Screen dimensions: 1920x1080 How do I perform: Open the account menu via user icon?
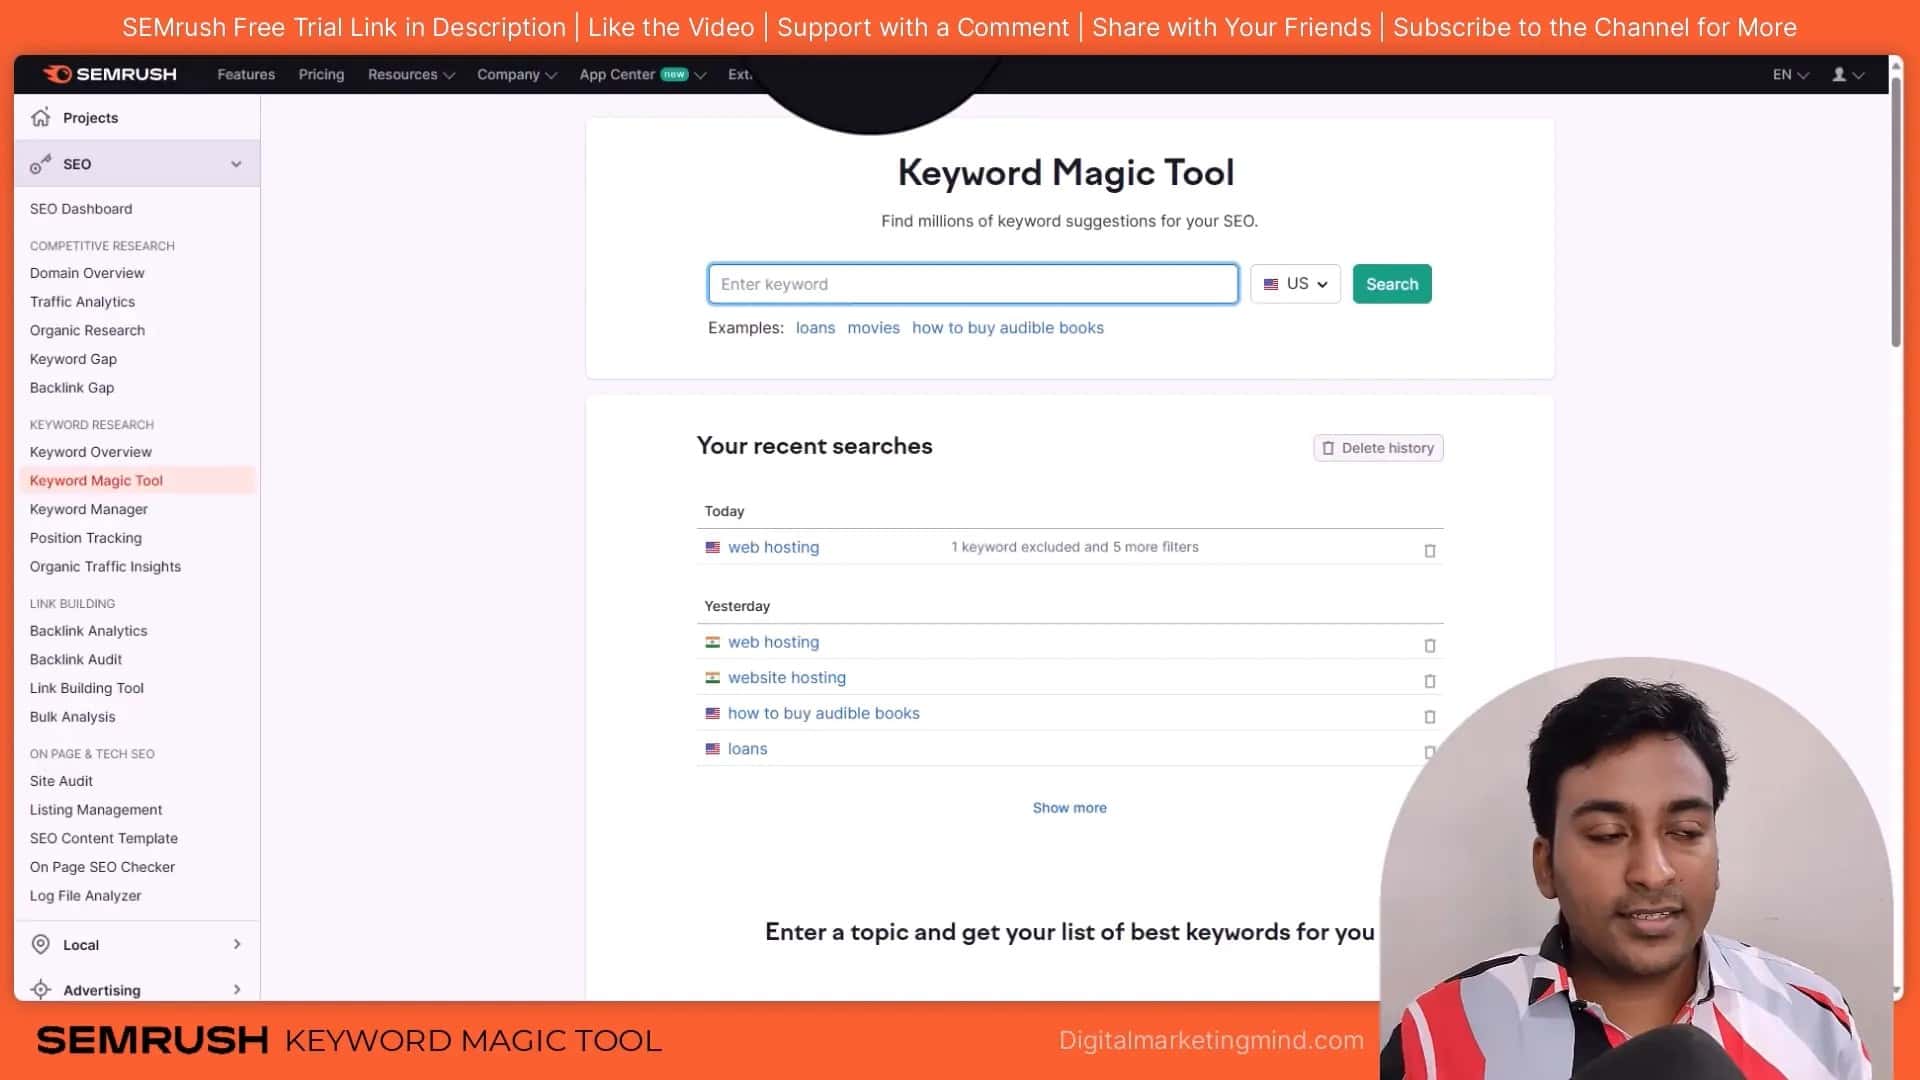point(1840,74)
